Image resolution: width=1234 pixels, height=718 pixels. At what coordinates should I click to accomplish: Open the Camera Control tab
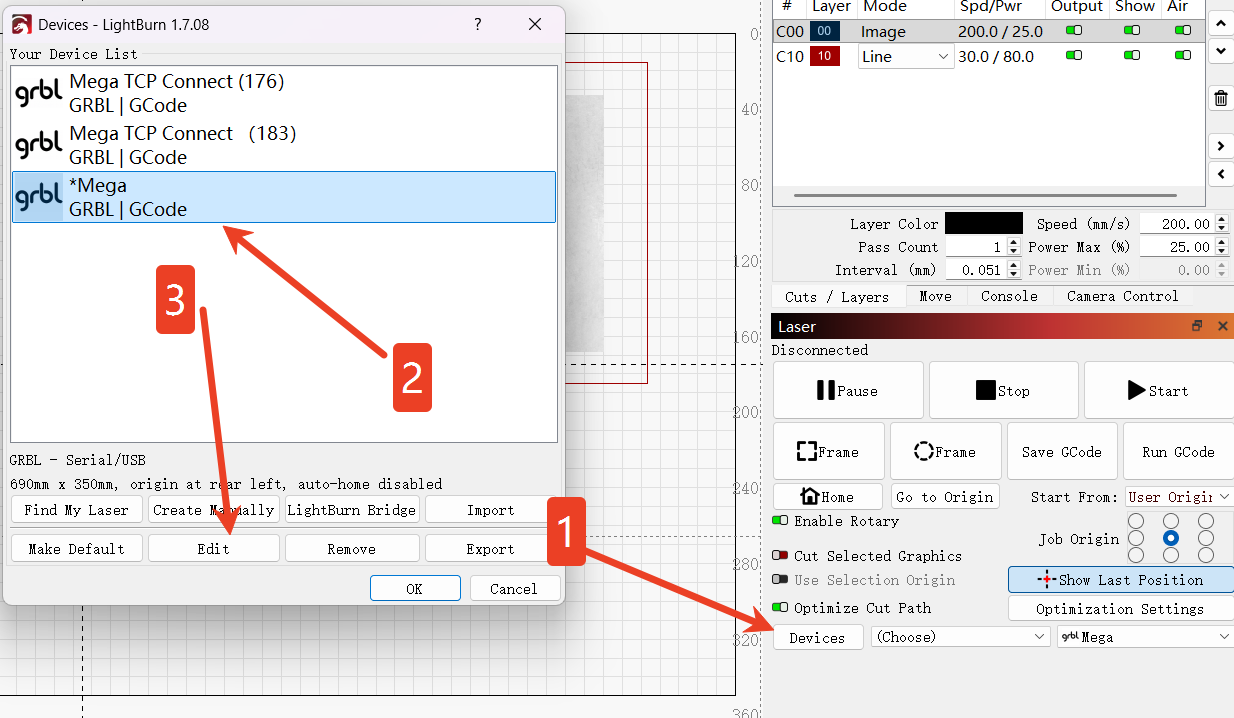(x=1122, y=296)
